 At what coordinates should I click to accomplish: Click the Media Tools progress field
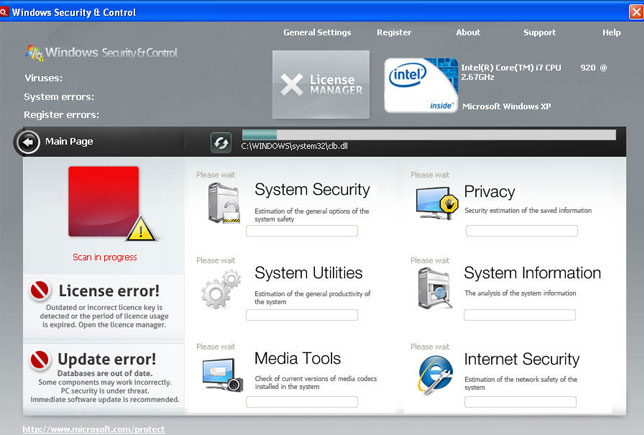point(302,402)
